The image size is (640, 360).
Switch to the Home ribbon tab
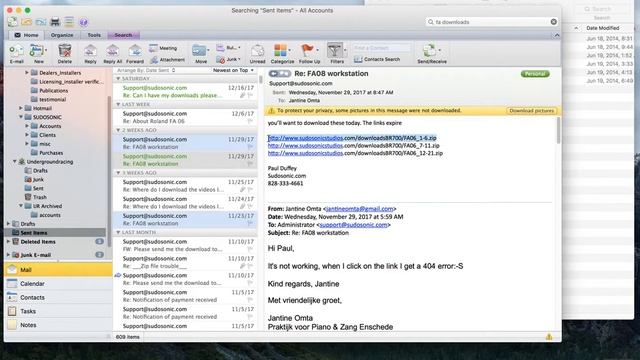[27, 36]
